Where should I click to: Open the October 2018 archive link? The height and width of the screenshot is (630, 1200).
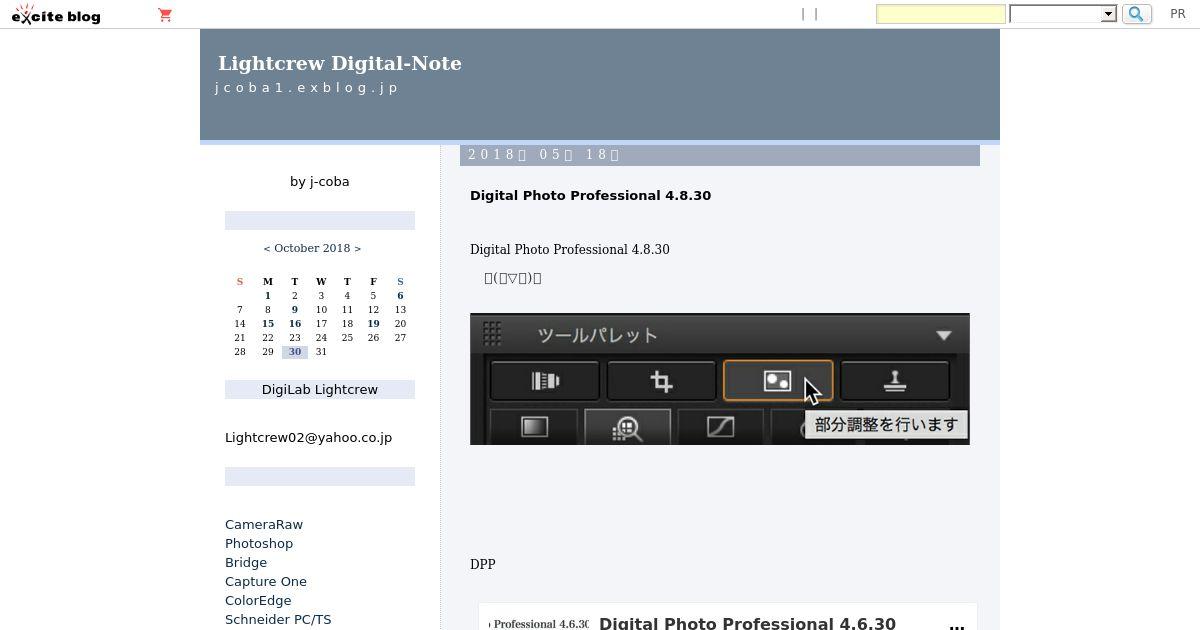(312, 248)
